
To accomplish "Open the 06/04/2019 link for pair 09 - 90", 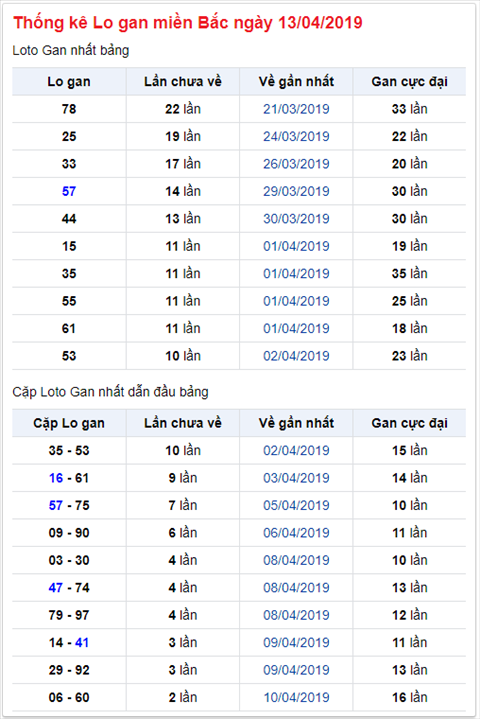I will pos(296,533).
